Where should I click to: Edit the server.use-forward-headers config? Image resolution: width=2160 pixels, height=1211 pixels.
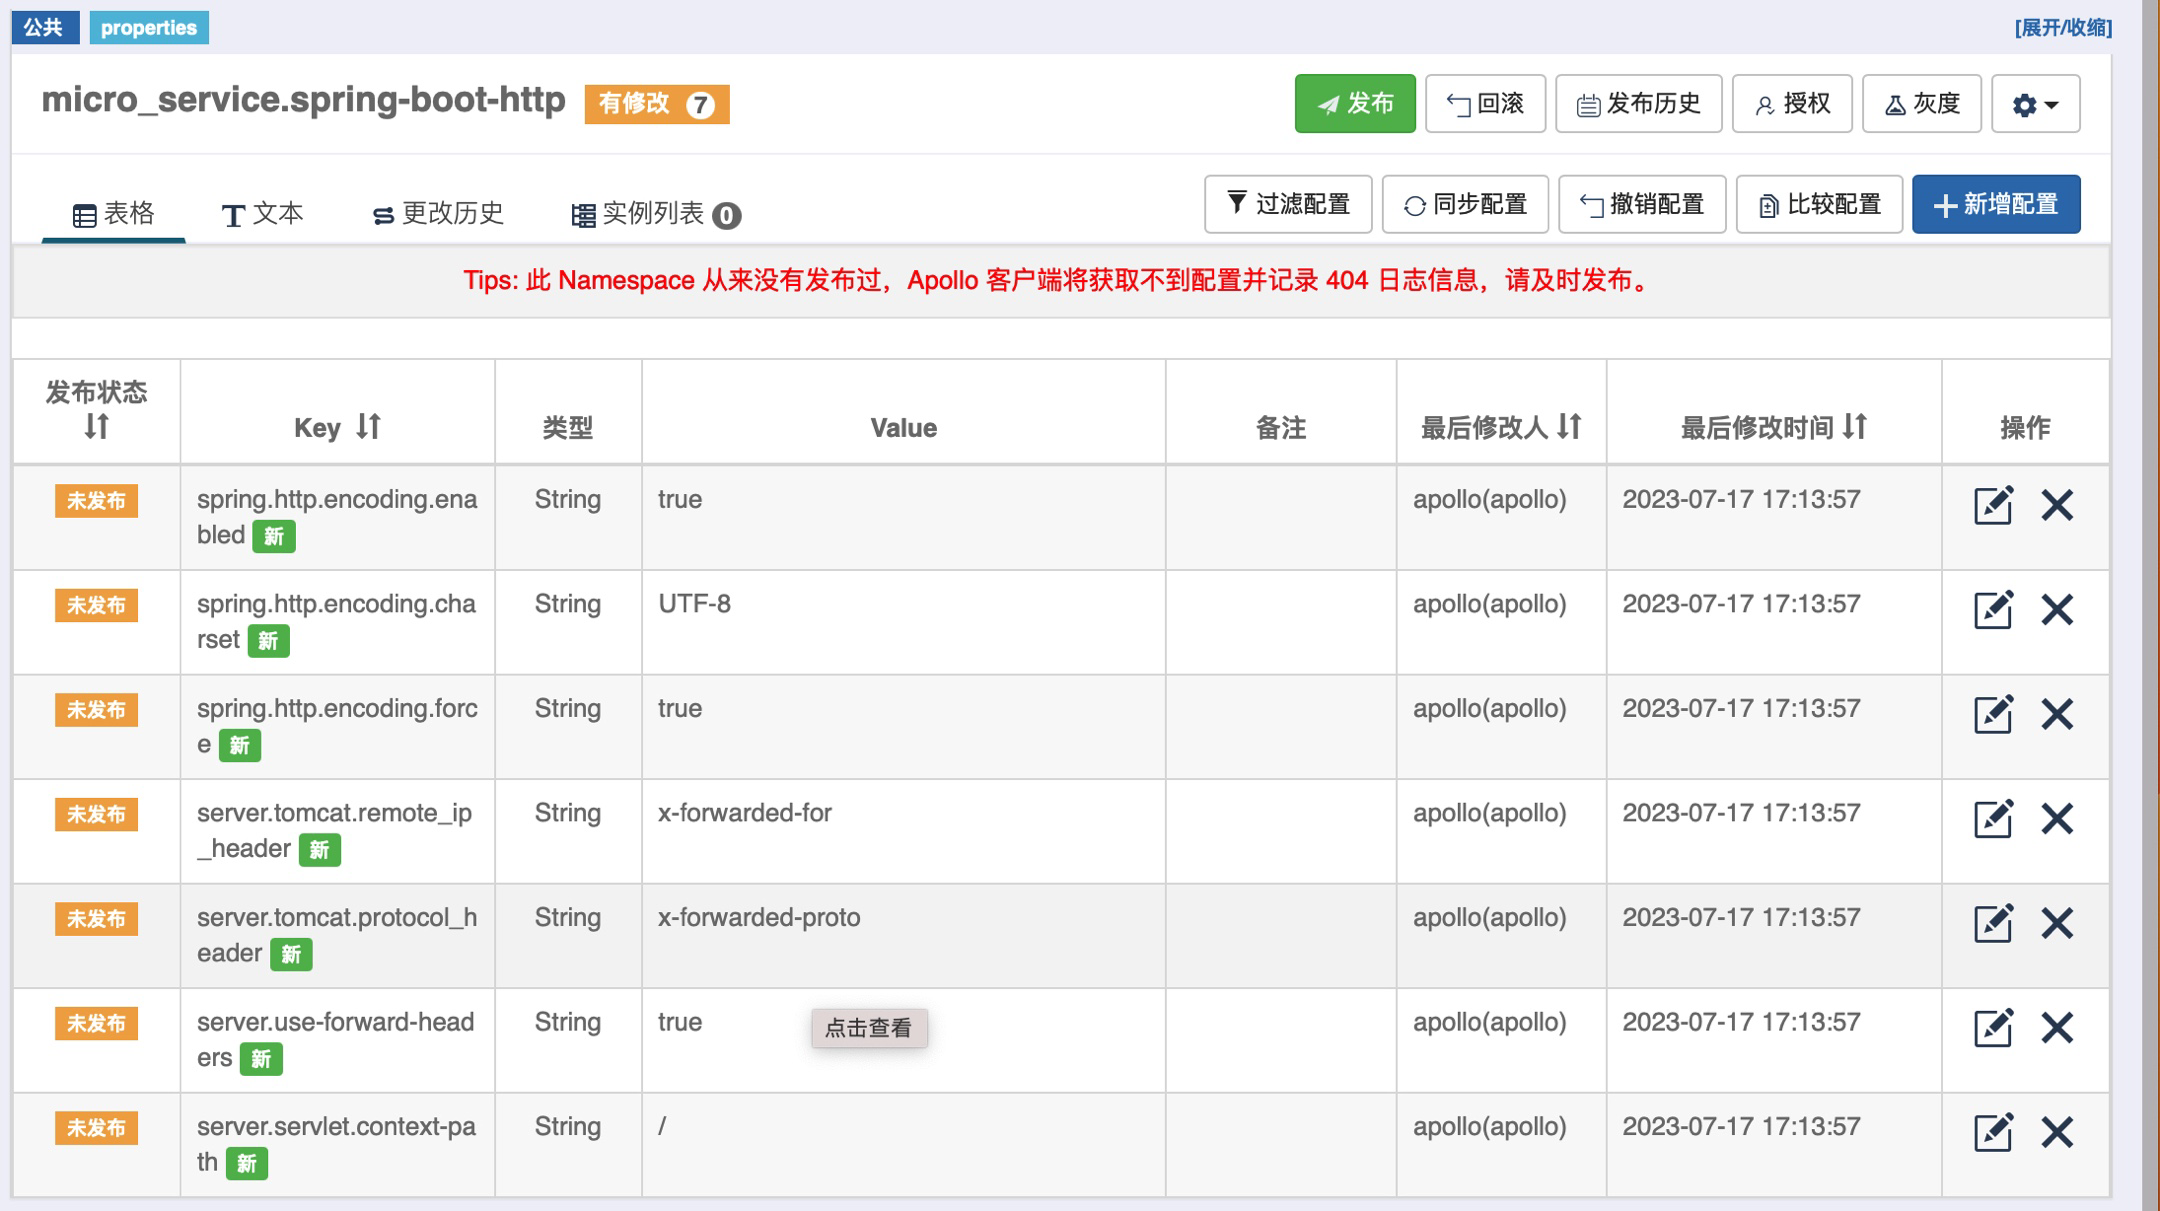pyautogui.click(x=1992, y=1027)
